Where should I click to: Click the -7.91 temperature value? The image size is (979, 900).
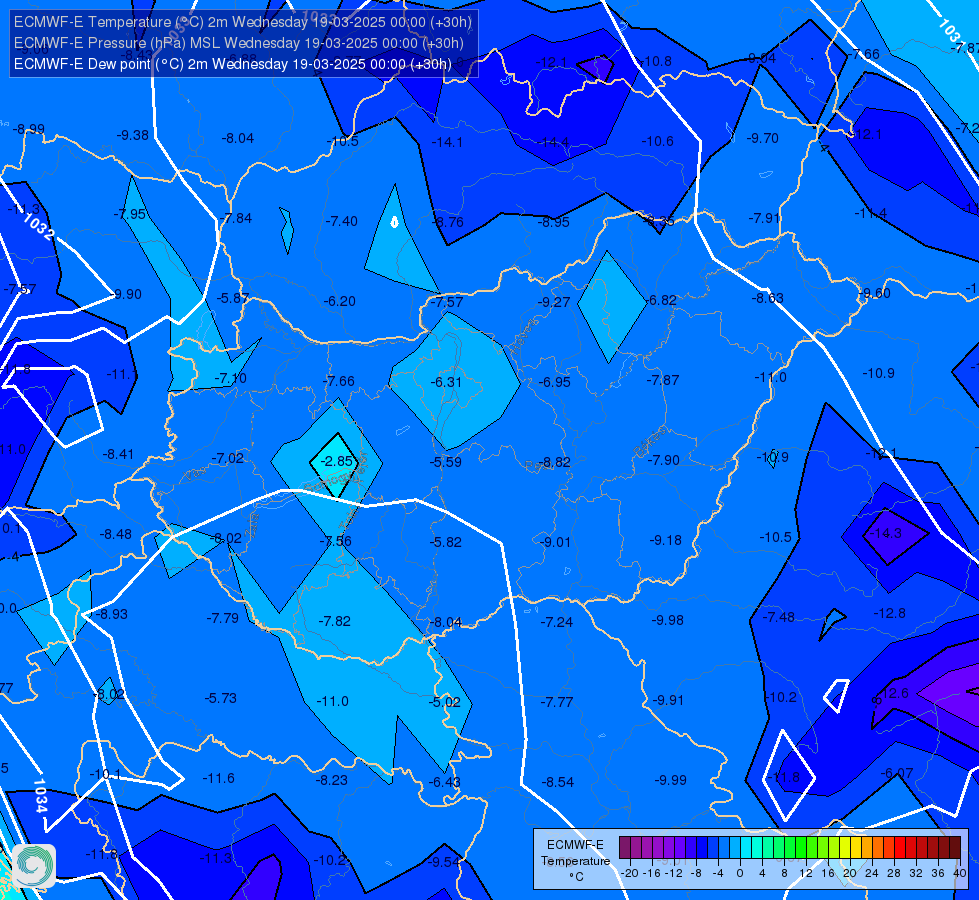click(x=764, y=218)
